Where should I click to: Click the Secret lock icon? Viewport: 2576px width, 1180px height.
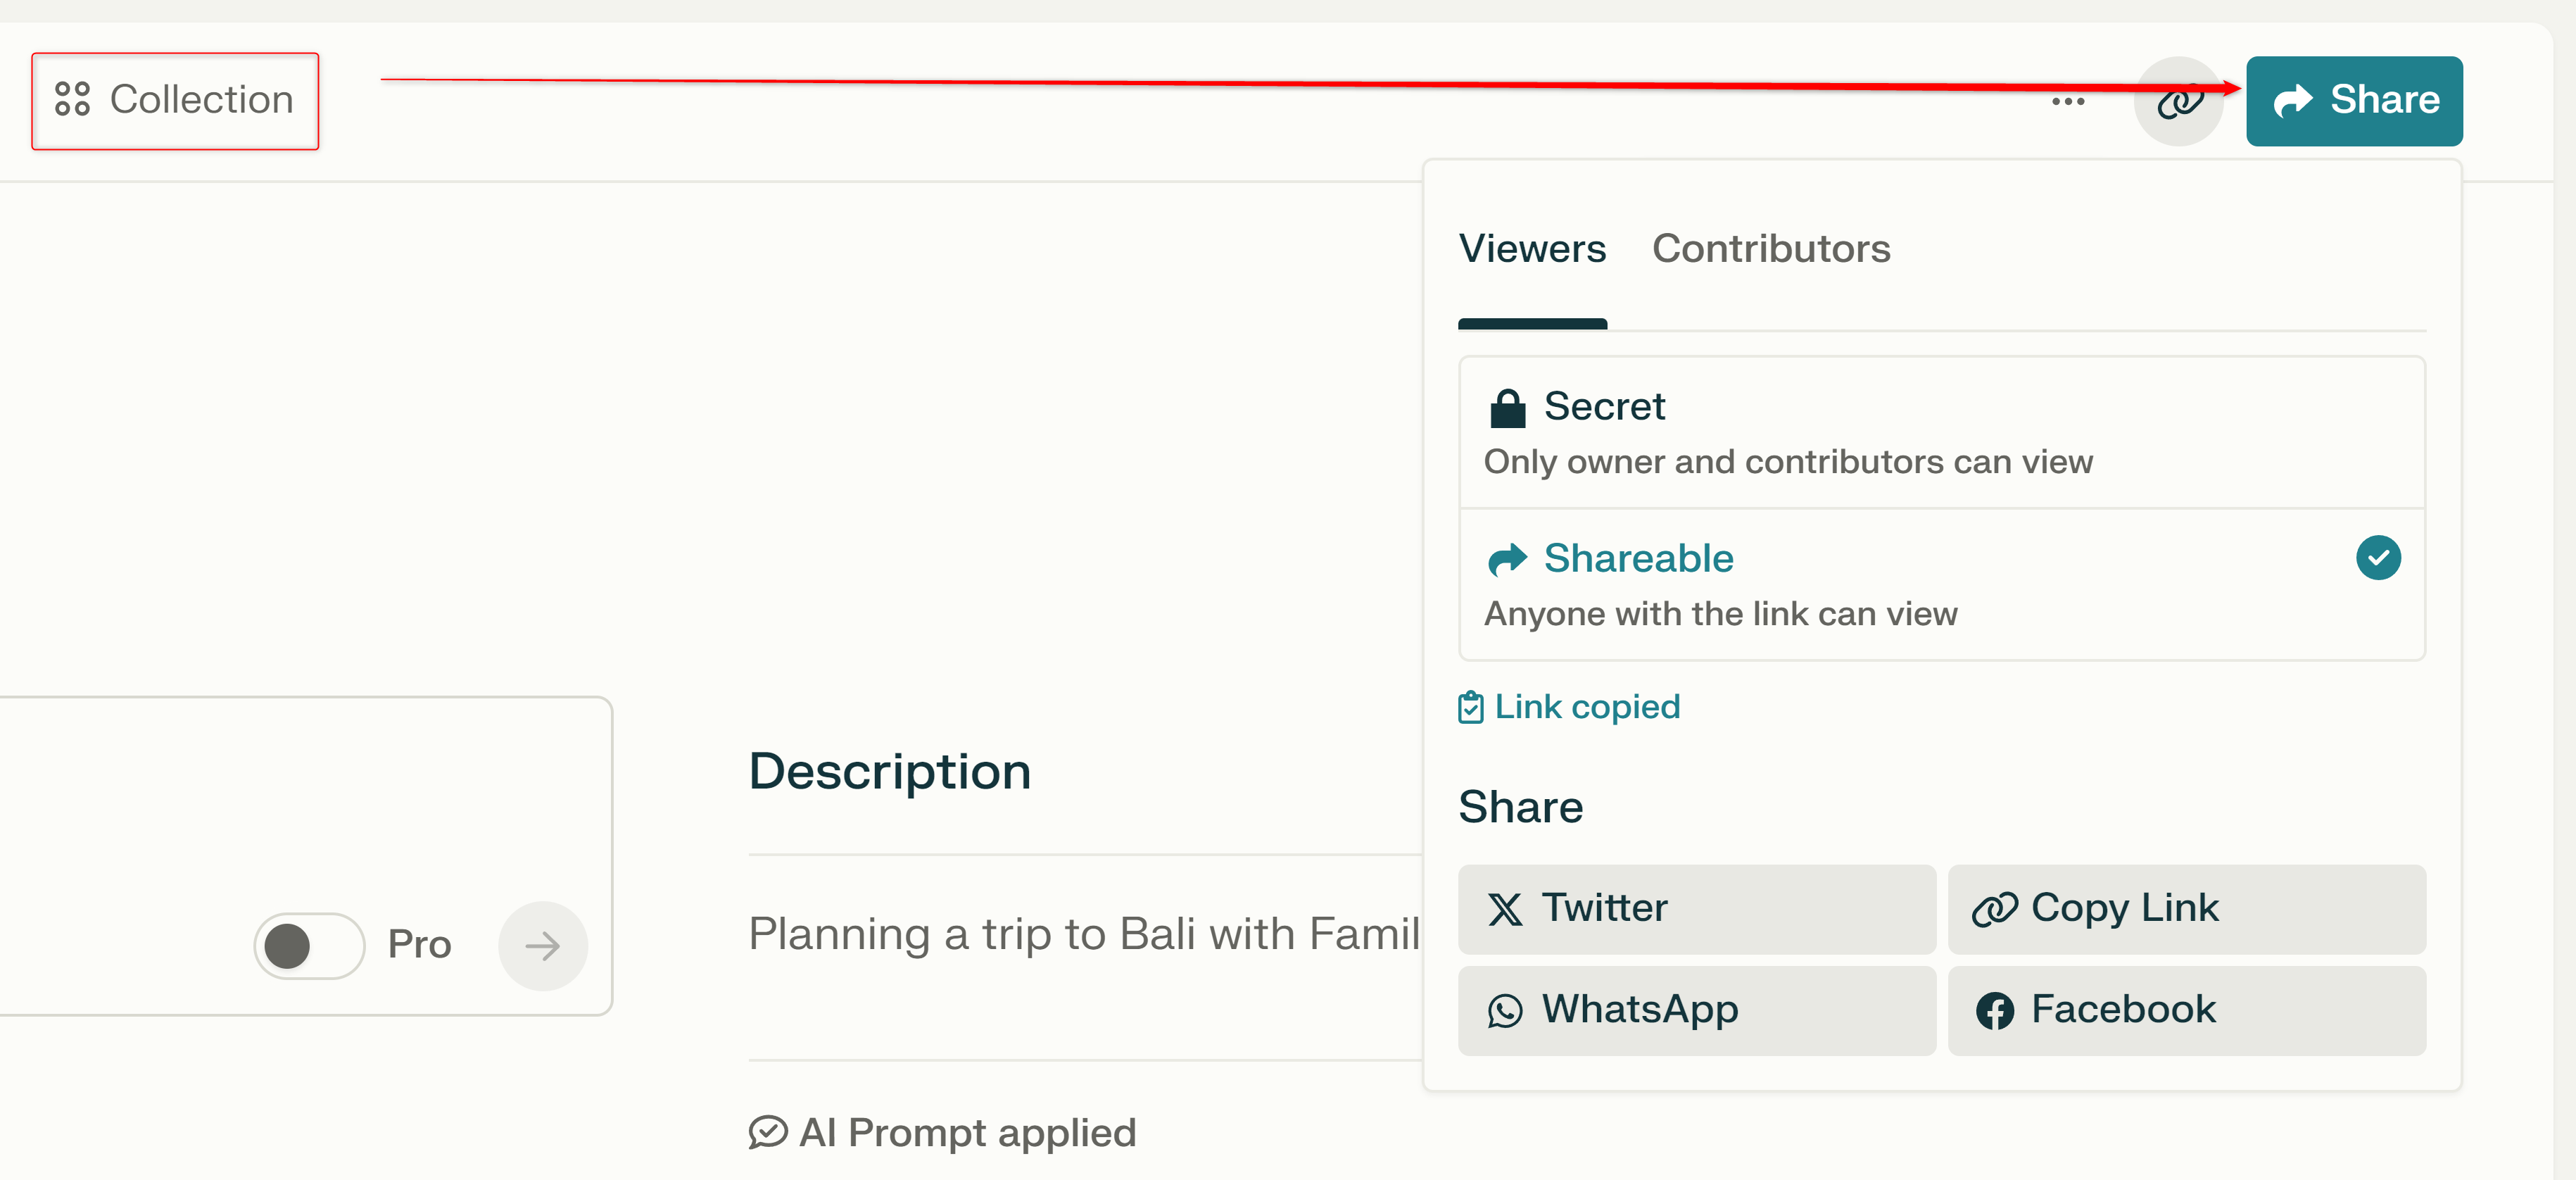click(x=1507, y=407)
